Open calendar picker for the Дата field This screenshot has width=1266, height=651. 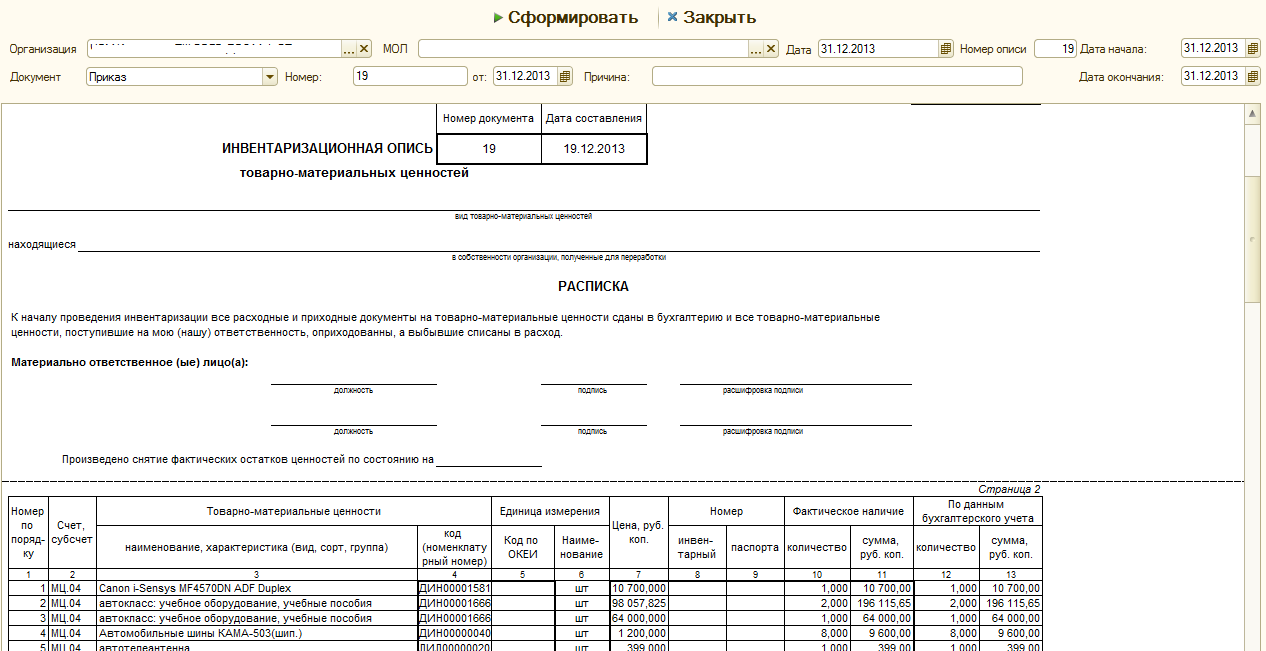(946, 48)
